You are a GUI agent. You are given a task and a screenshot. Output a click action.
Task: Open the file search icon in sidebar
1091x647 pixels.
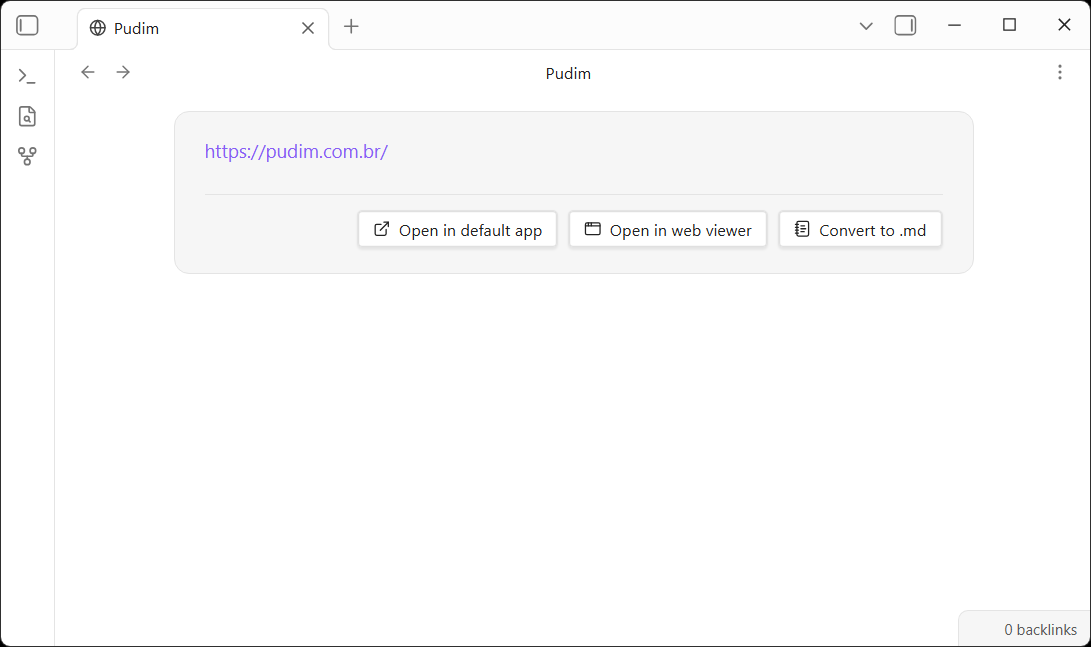pyautogui.click(x=27, y=116)
